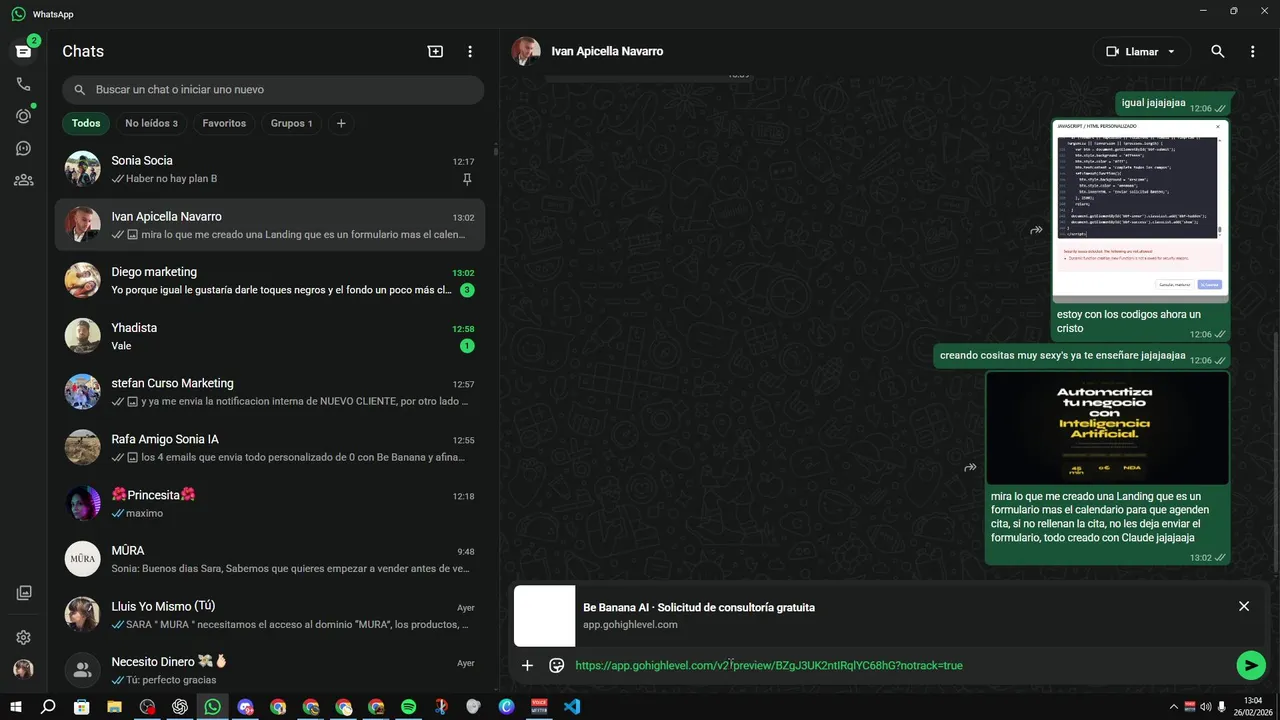This screenshot has height=720, width=1280.
Task: Open the media library icon in sidebar
Action: (x=23, y=593)
